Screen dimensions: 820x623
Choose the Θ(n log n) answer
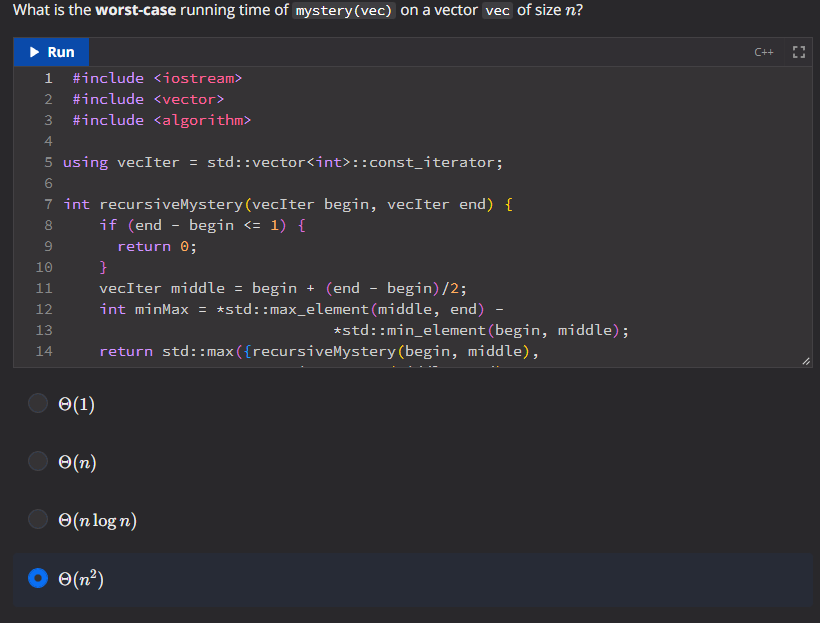38,519
